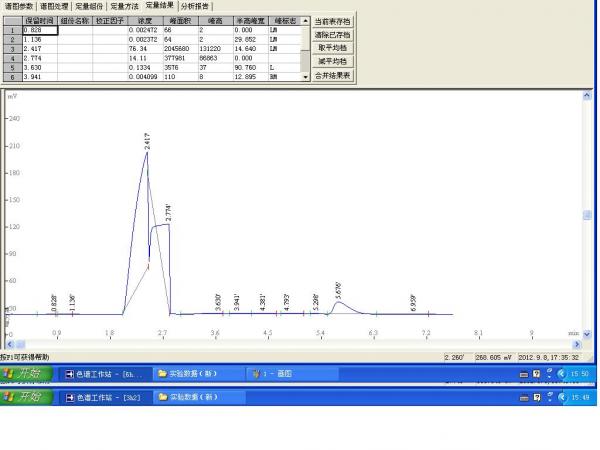600x450 pixels.
Task: Click half-width value 90.760
Action: (x=251, y=67)
